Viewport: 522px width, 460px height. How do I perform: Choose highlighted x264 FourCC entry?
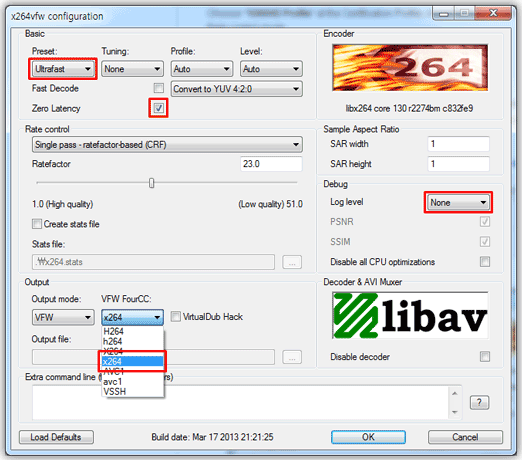point(132,361)
